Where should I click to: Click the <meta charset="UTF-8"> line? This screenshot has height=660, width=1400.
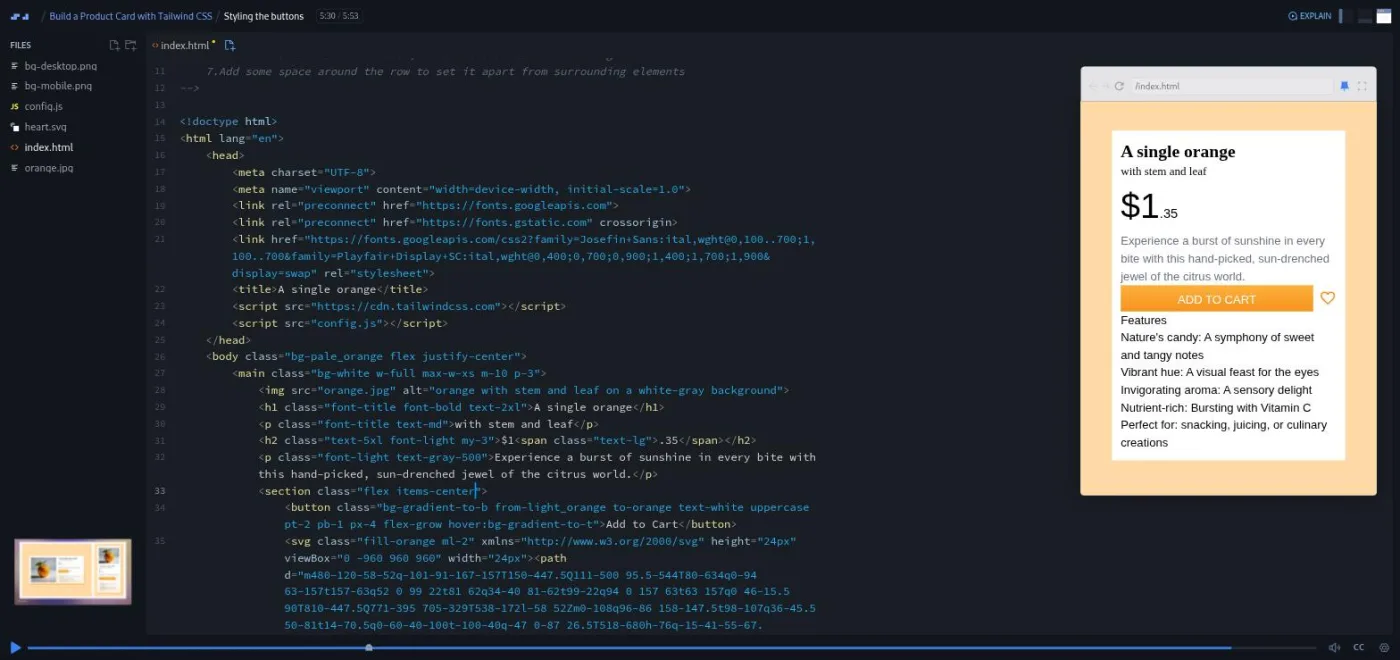tap(303, 172)
